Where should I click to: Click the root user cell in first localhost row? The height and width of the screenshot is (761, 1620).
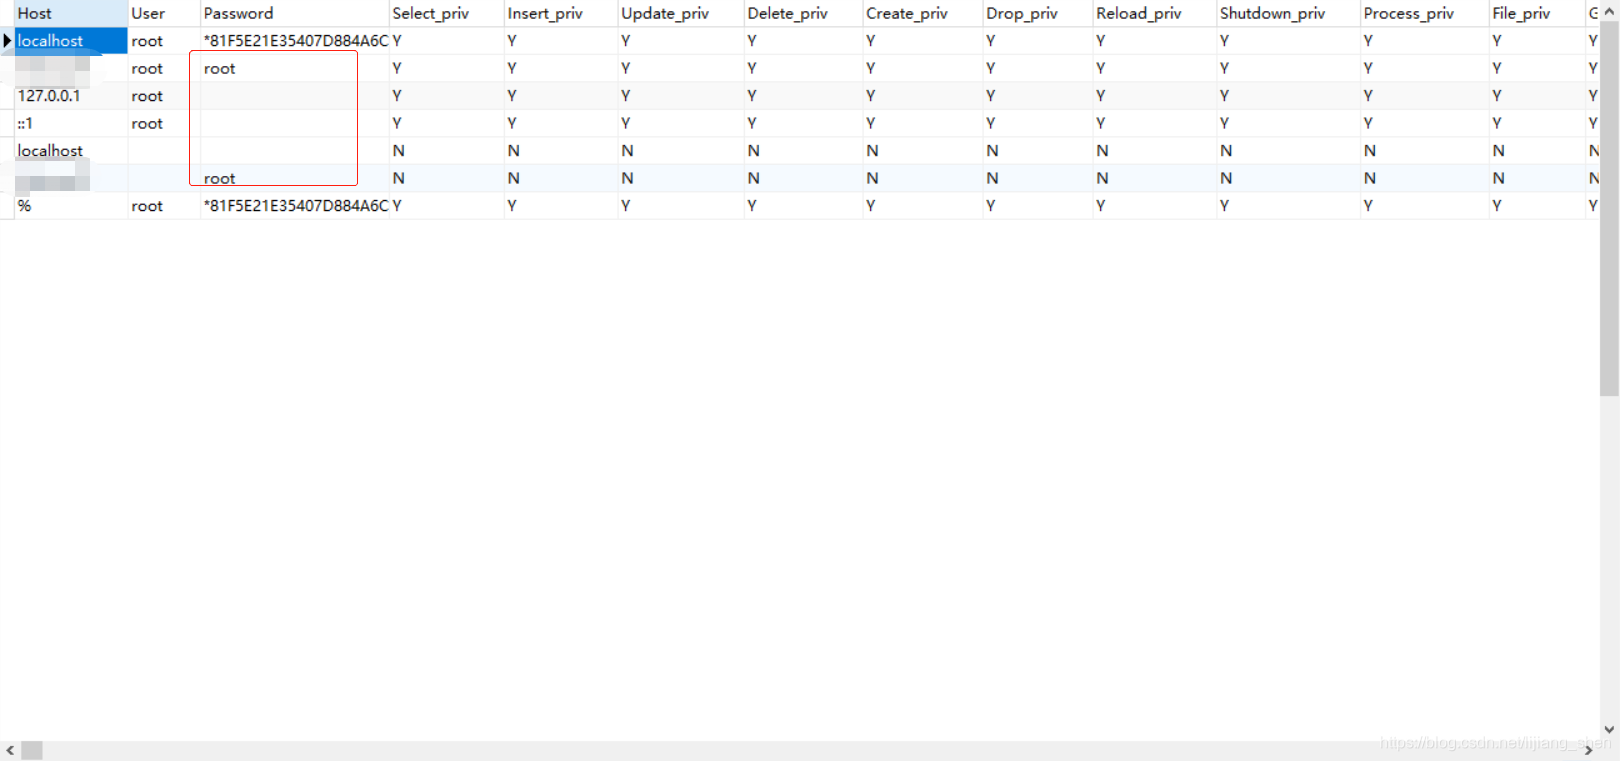(x=164, y=41)
